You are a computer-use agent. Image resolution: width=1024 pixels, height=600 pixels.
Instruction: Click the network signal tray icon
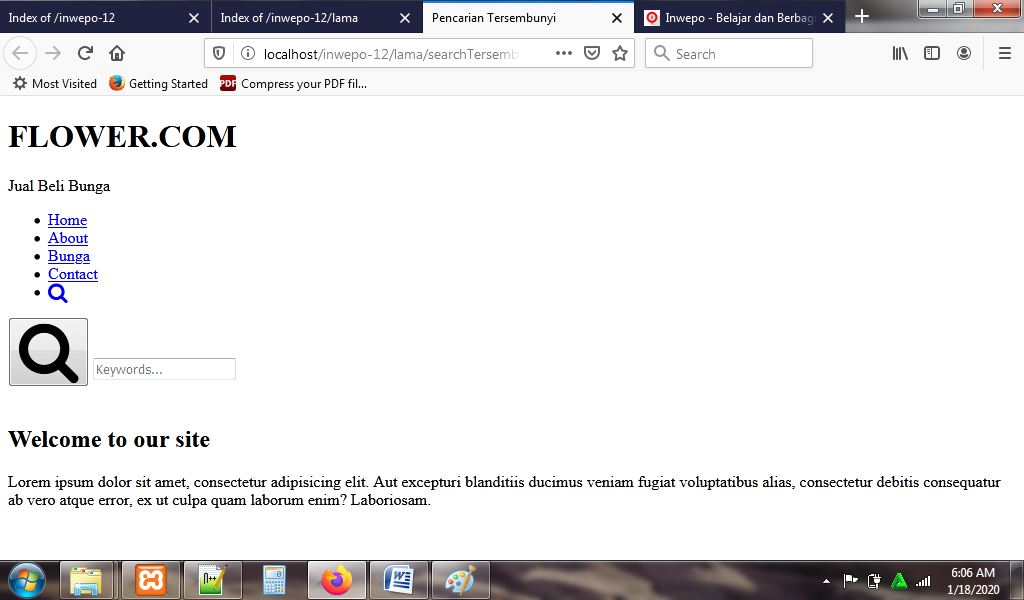(x=923, y=580)
